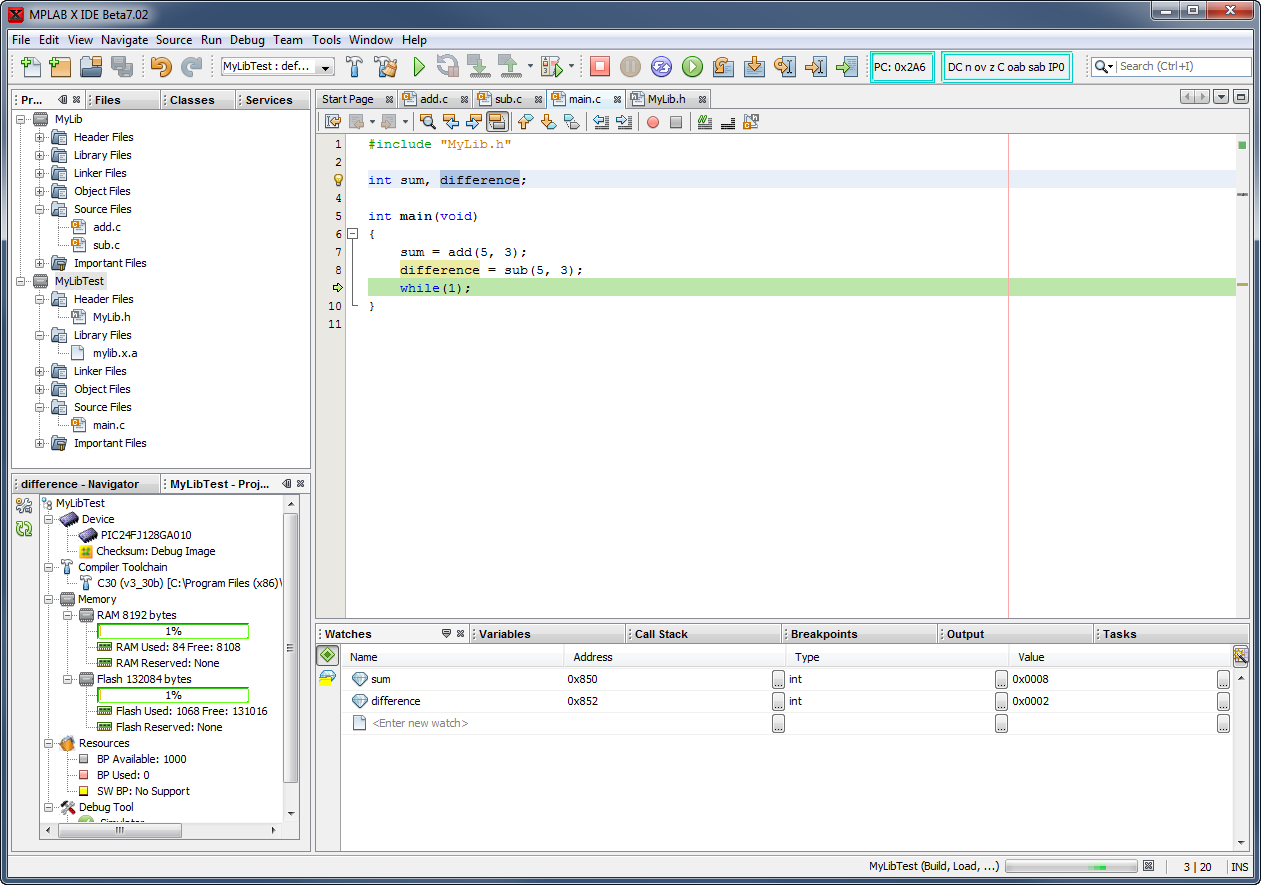Toggle a breakpoint on line number 8
The width and height of the screenshot is (1261, 885).
click(338, 270)
